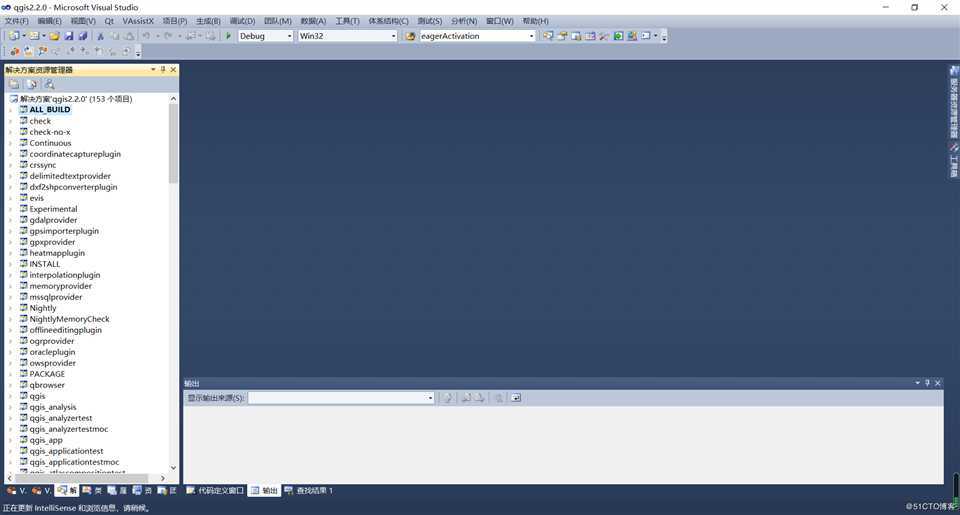The width and height of the screenshot is (960, 515).
Task: Expand the INSTALL project node
Action: pos(10,265)
